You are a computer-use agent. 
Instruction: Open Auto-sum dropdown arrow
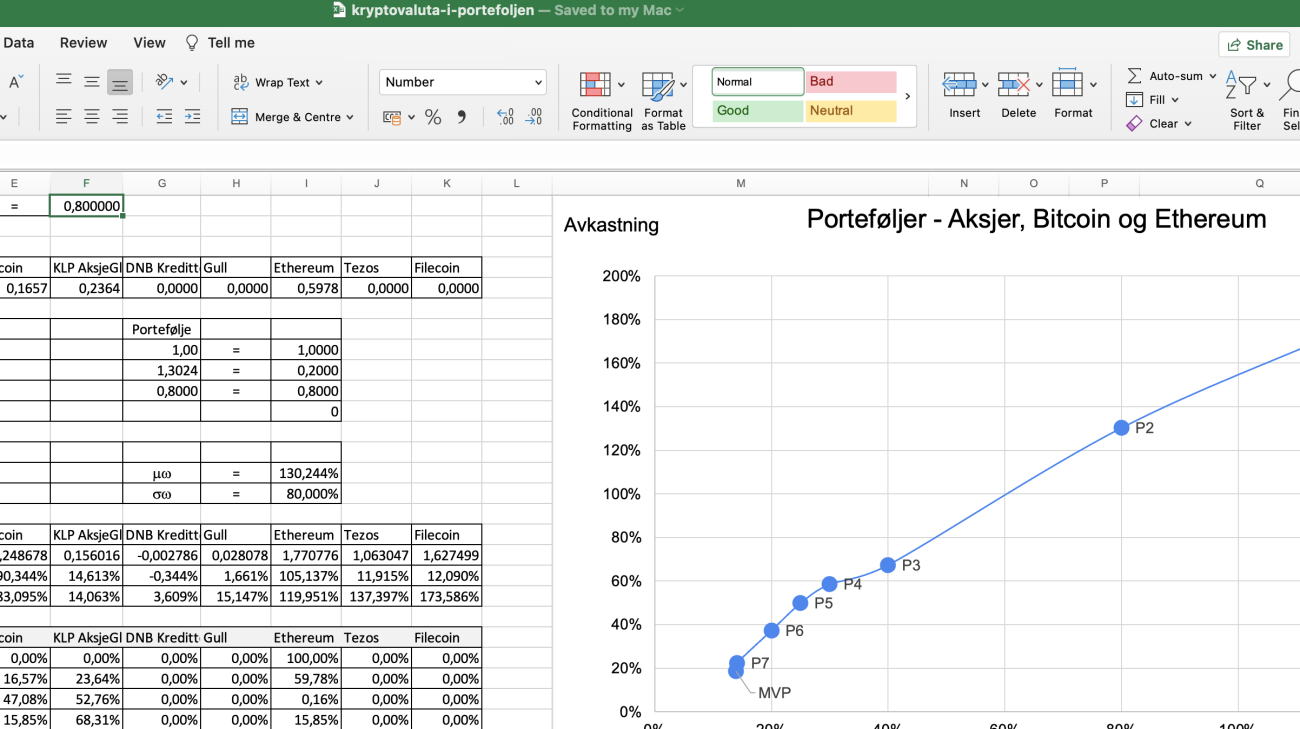(x=1213, y=76)
